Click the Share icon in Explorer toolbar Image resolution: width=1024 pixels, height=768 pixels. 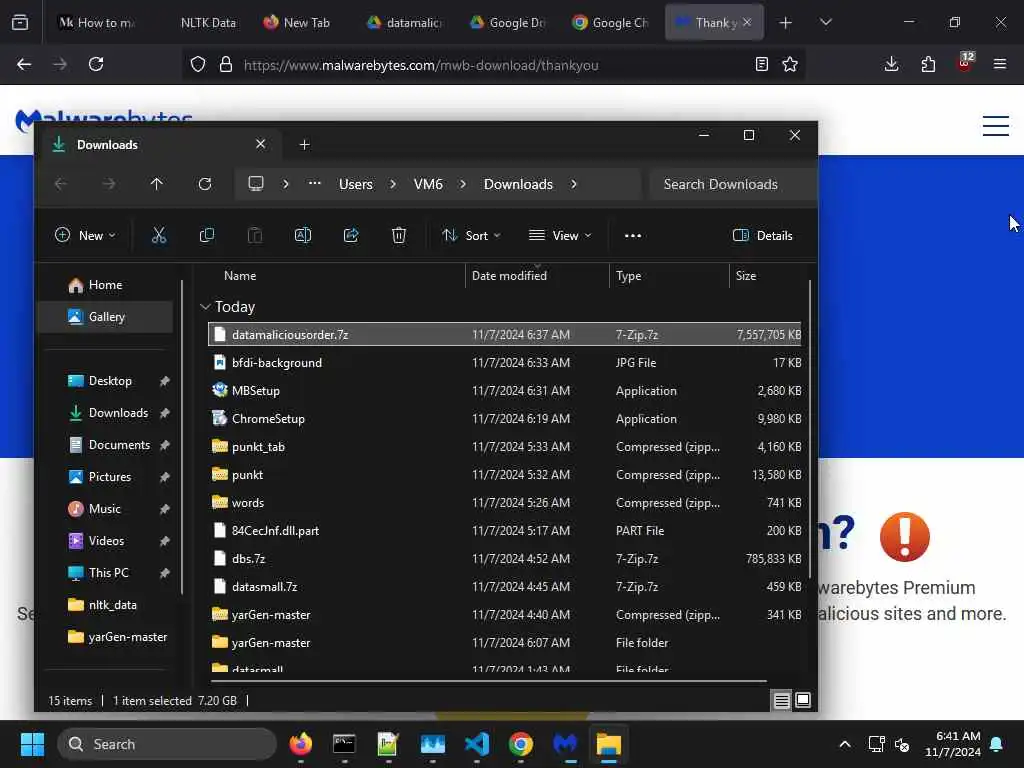(351, 235)
